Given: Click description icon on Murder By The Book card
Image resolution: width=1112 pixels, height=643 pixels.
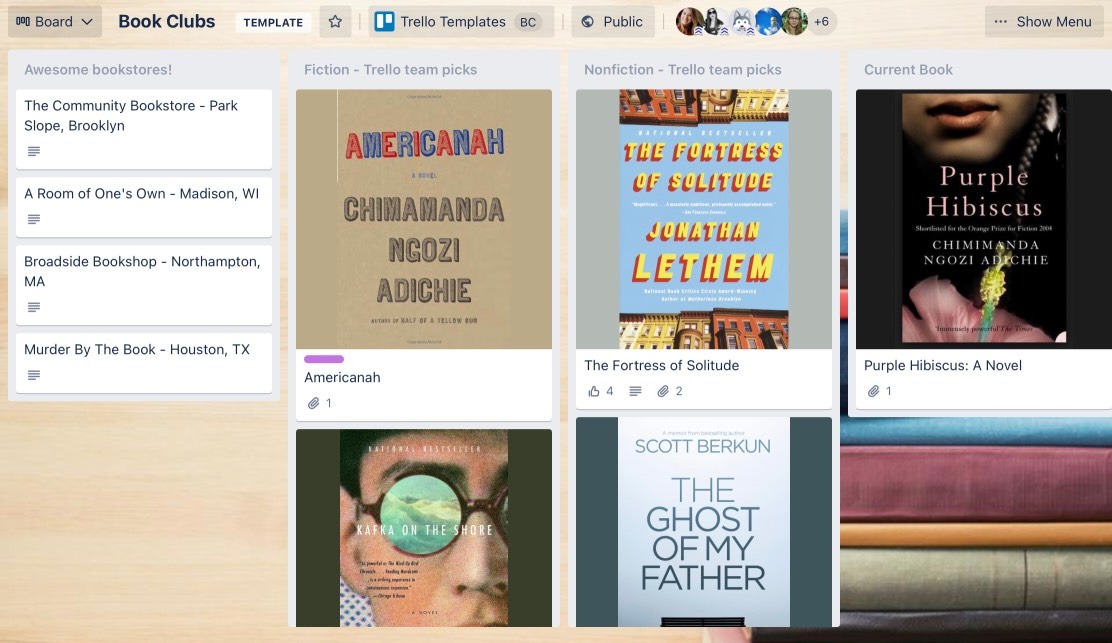Looking at the screenshot, I should point(33,375).
